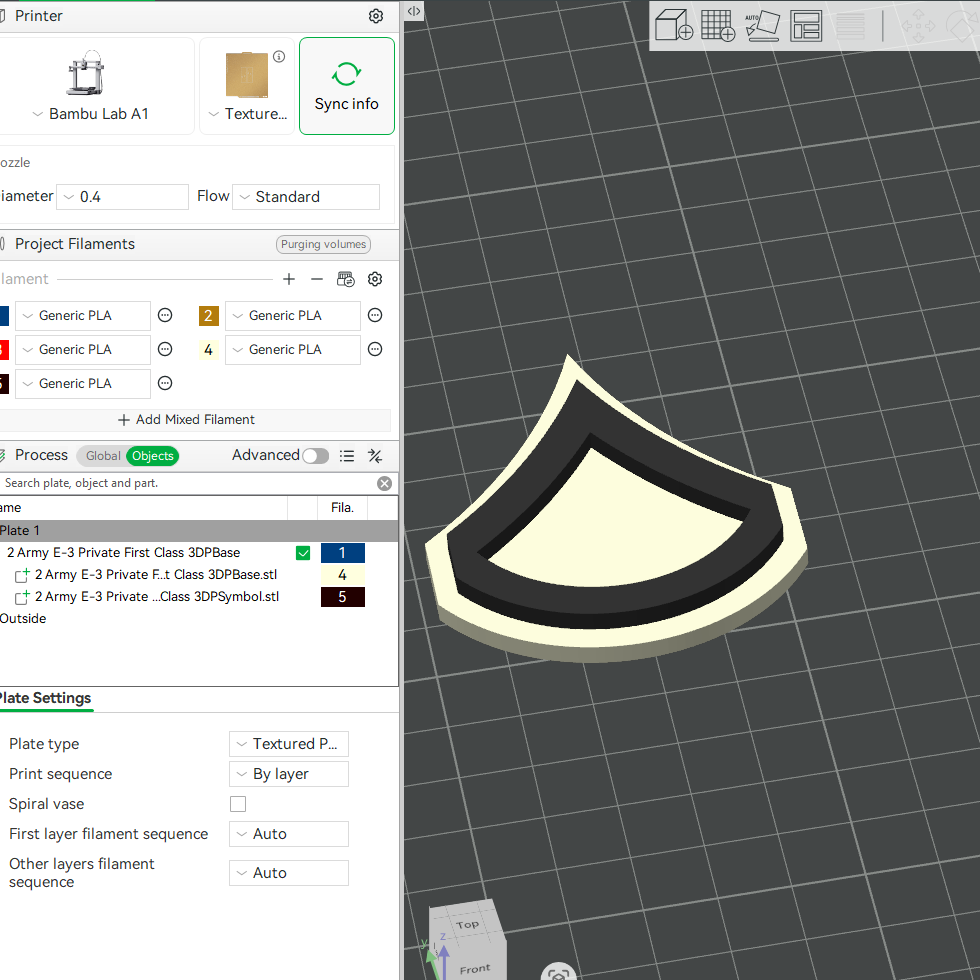This screenshot has width=980, height=980.
Task: Expand the Plate type dropdown
Action: pyautogui.click(x=289, y=744)
